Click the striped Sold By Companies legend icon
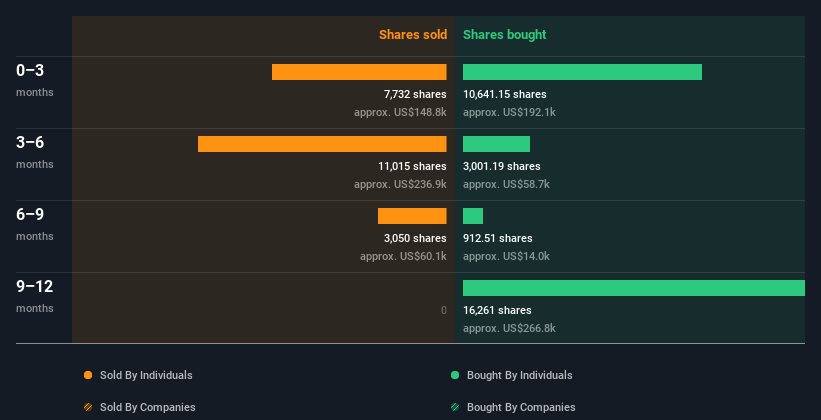Screen dimensions: 821x420 point(88,407)
